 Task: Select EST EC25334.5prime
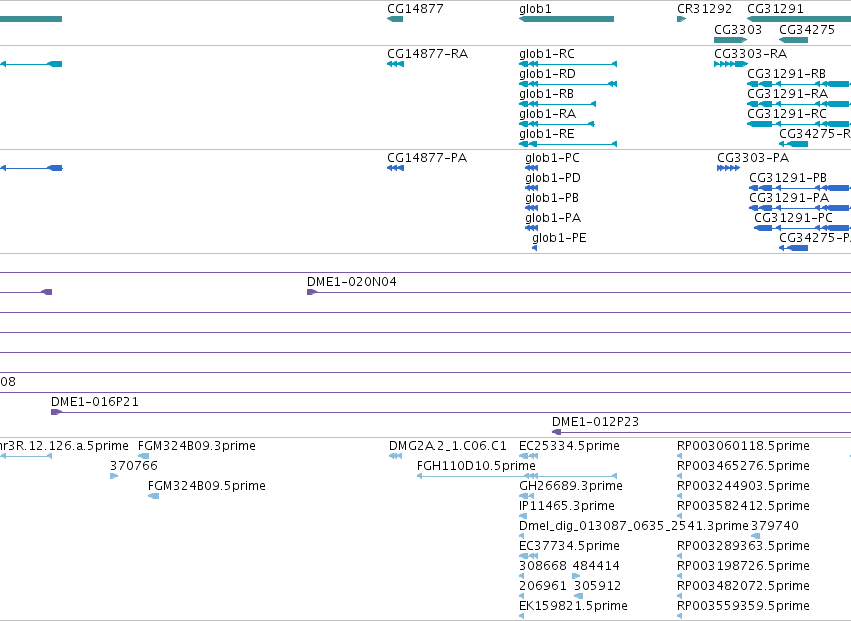[x=569, y=446]
